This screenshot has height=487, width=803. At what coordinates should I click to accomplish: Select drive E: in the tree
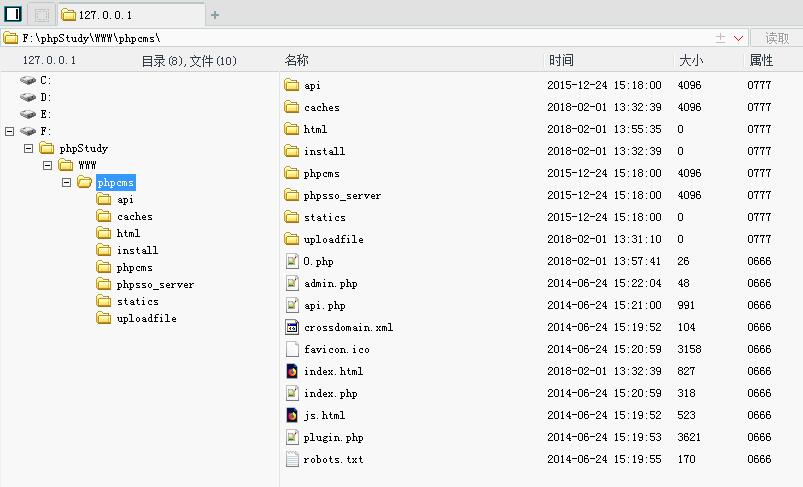(x=45, y=114)
